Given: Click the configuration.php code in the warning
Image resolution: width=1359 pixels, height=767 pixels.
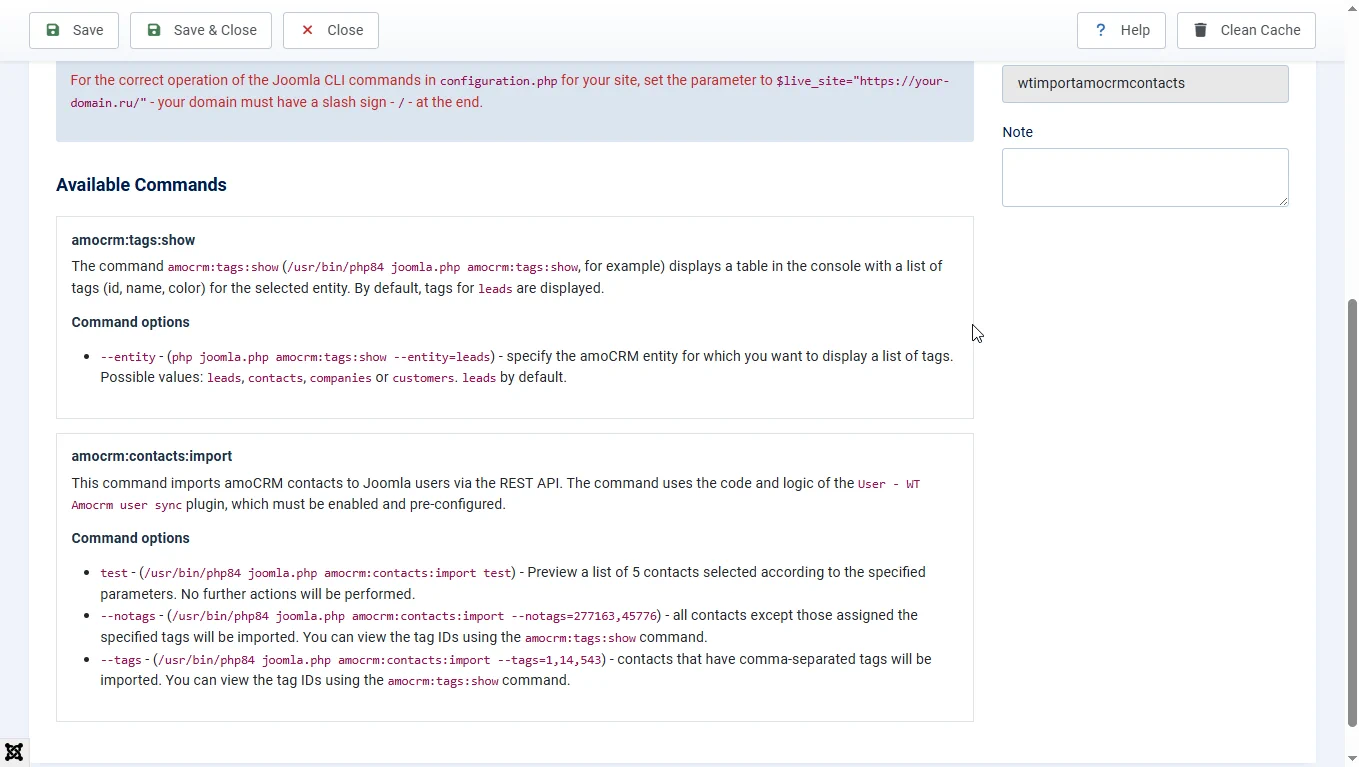Looking at the screenshot, I should tap(498, 81).
